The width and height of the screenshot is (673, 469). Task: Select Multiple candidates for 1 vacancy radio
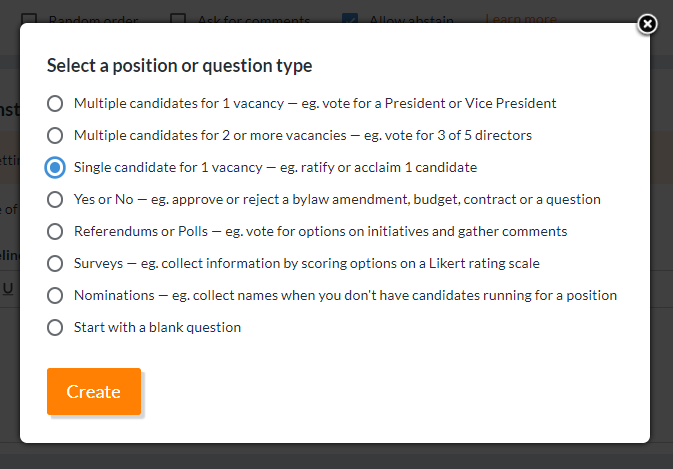(x=55, y=103)
